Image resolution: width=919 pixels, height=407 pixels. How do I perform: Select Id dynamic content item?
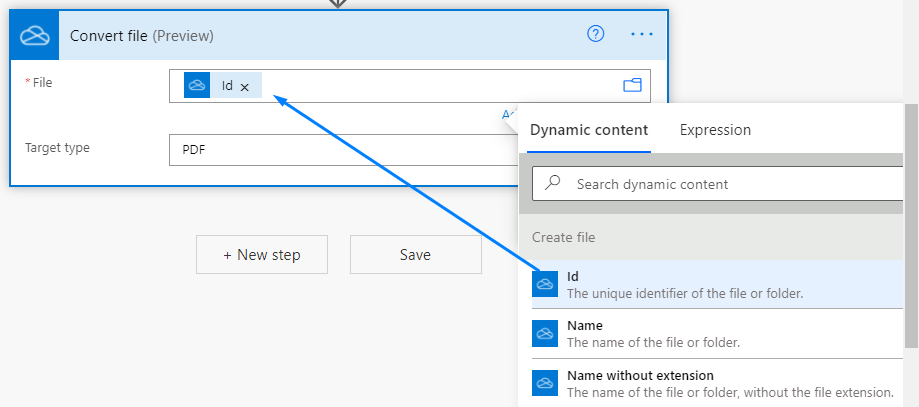(718, 284)
